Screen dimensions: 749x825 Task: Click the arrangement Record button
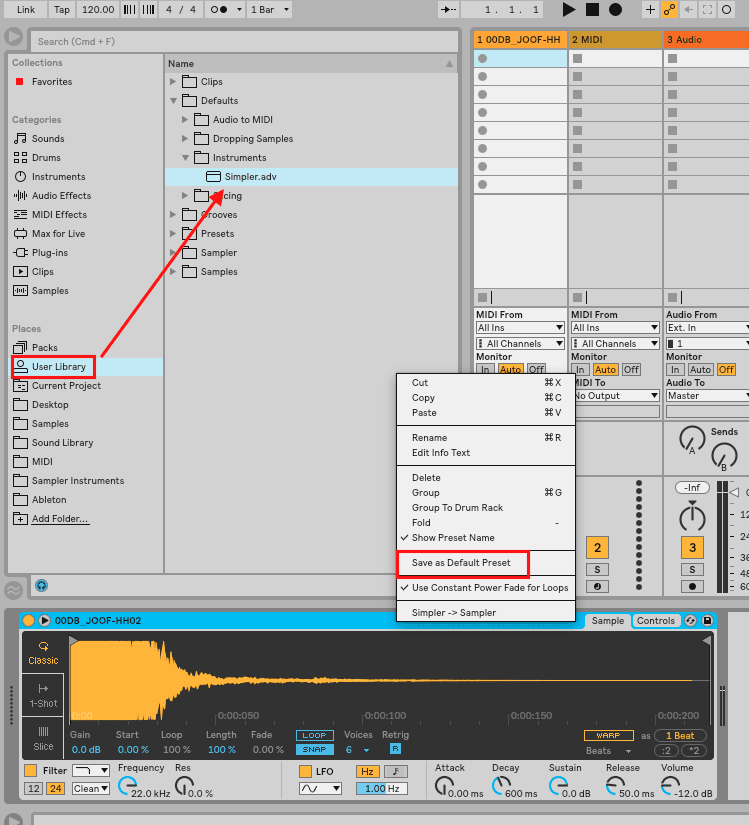615,10
